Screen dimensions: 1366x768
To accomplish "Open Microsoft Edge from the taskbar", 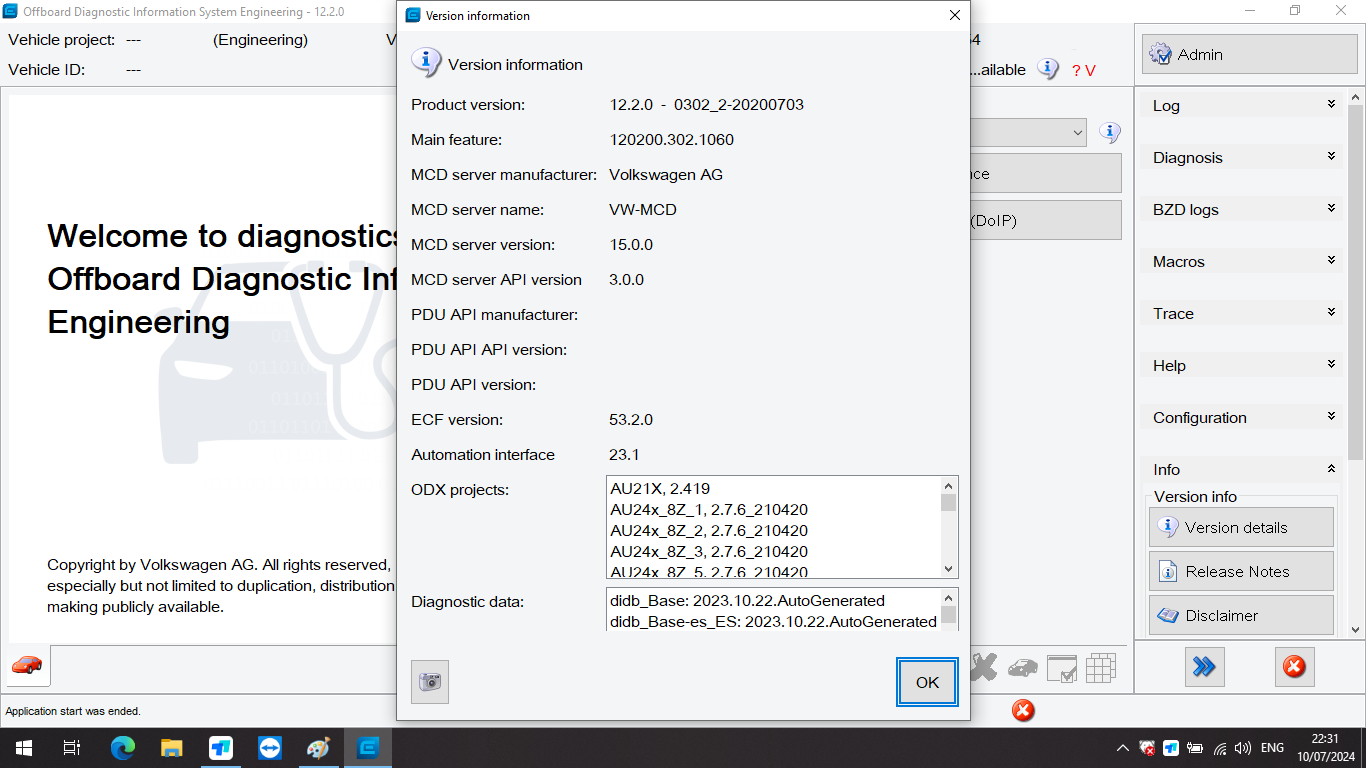I will coord(123,748).
